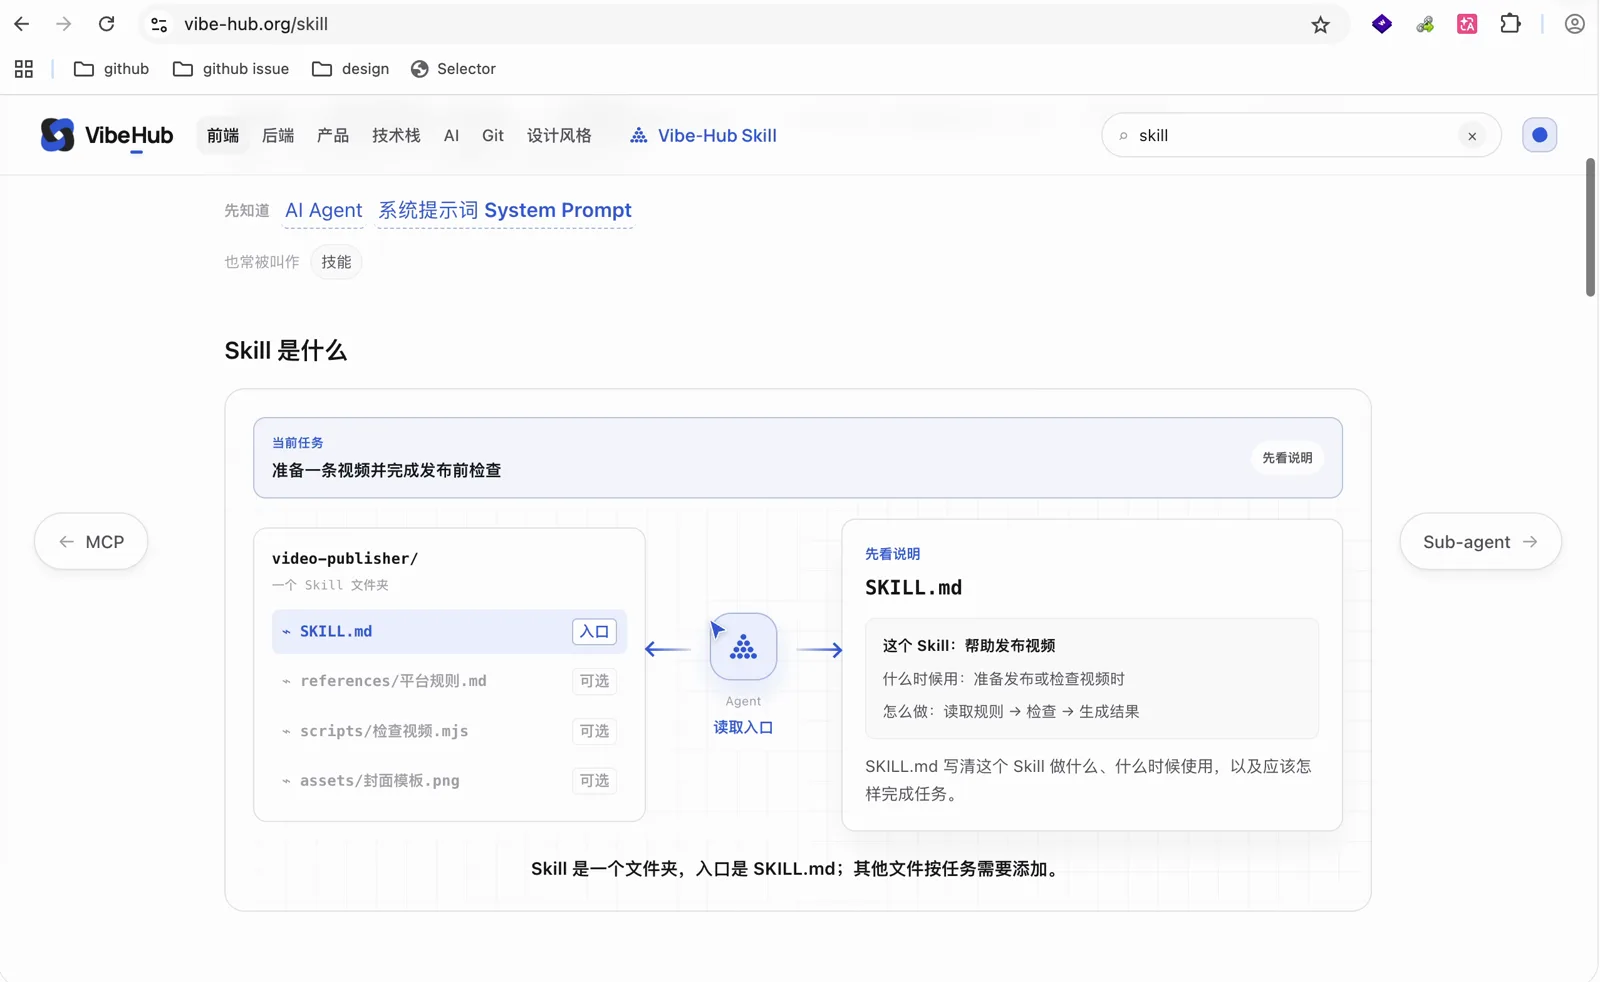Select the Git nav tab
The image size is (1600, 982).
point(493,135)
